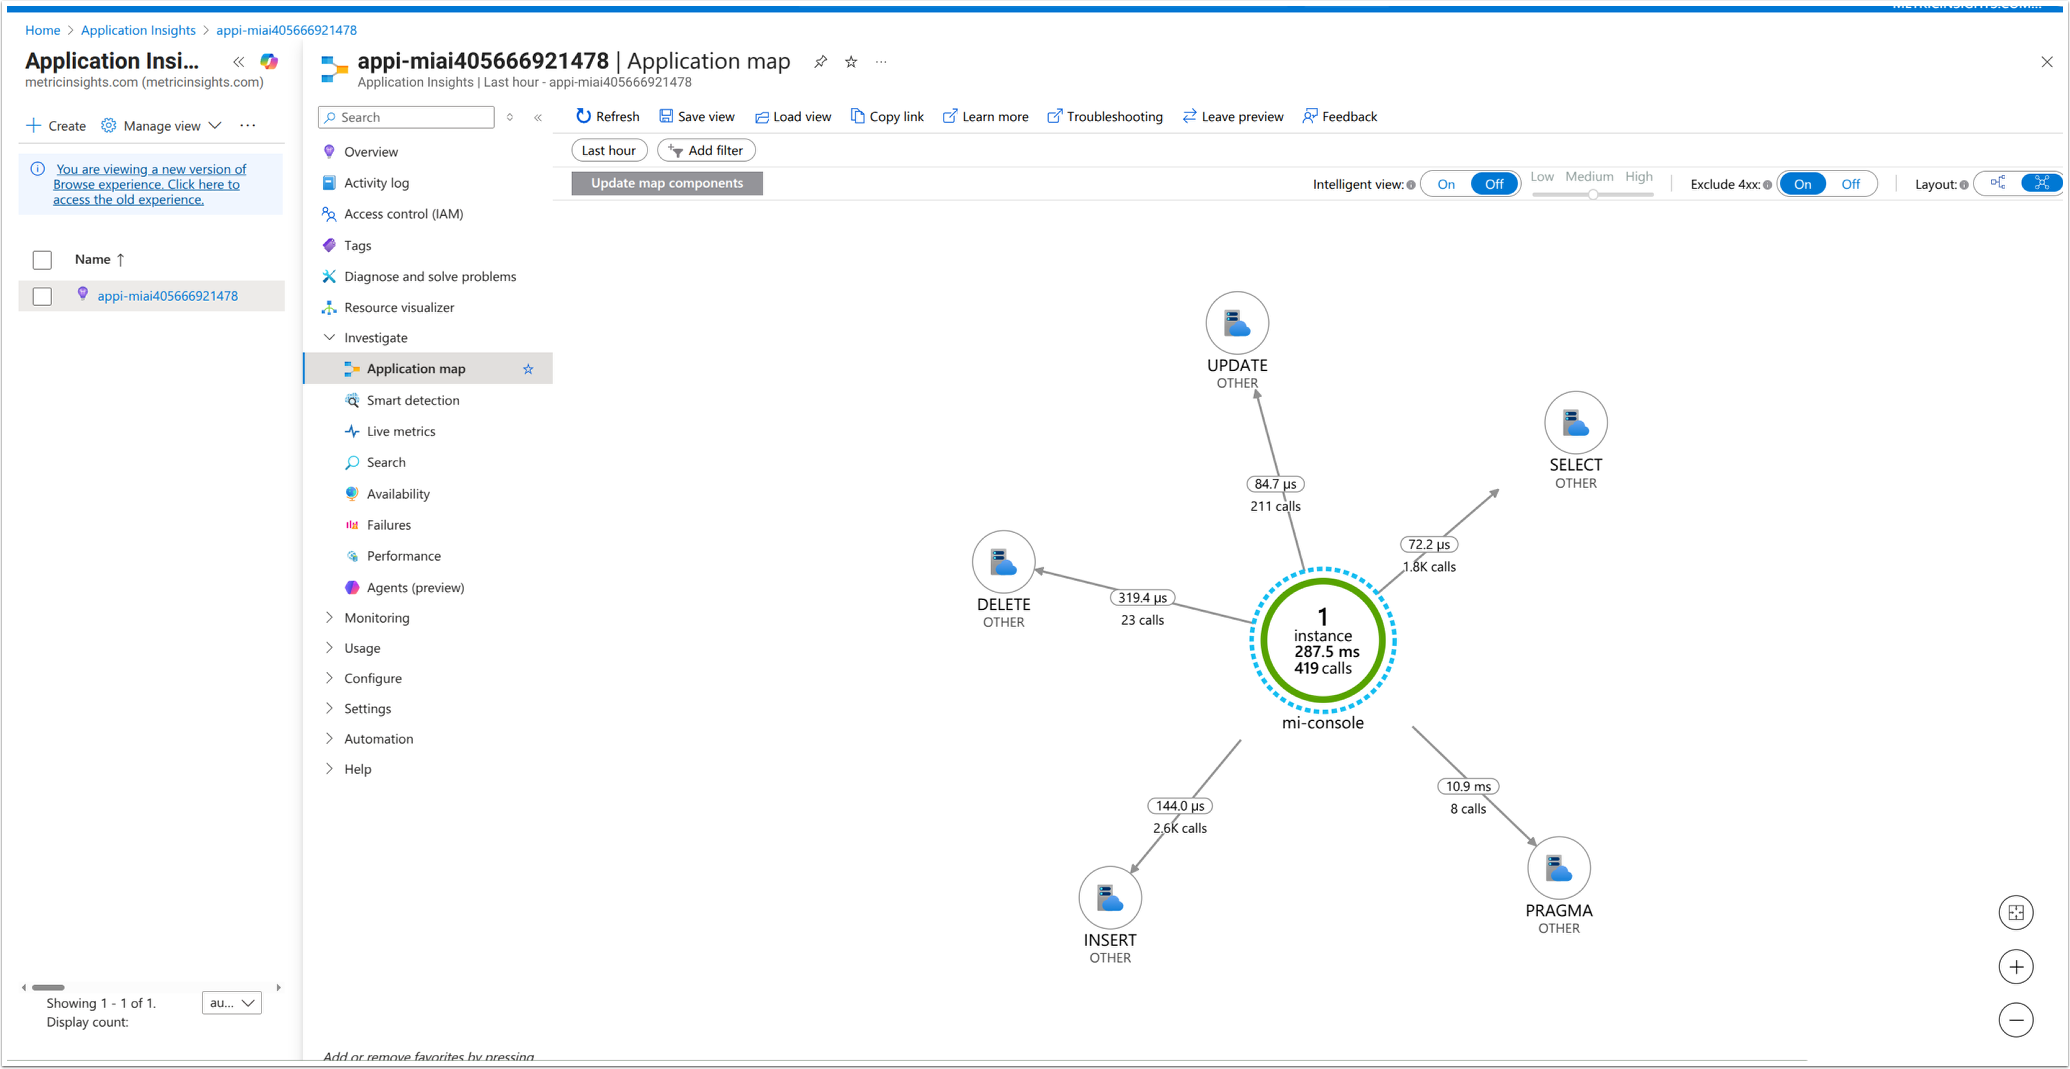This screenshot has height=1069, width=2070.
Task: Fit the map to screen
Action: pyautogui.click(x=2016, y=912)
